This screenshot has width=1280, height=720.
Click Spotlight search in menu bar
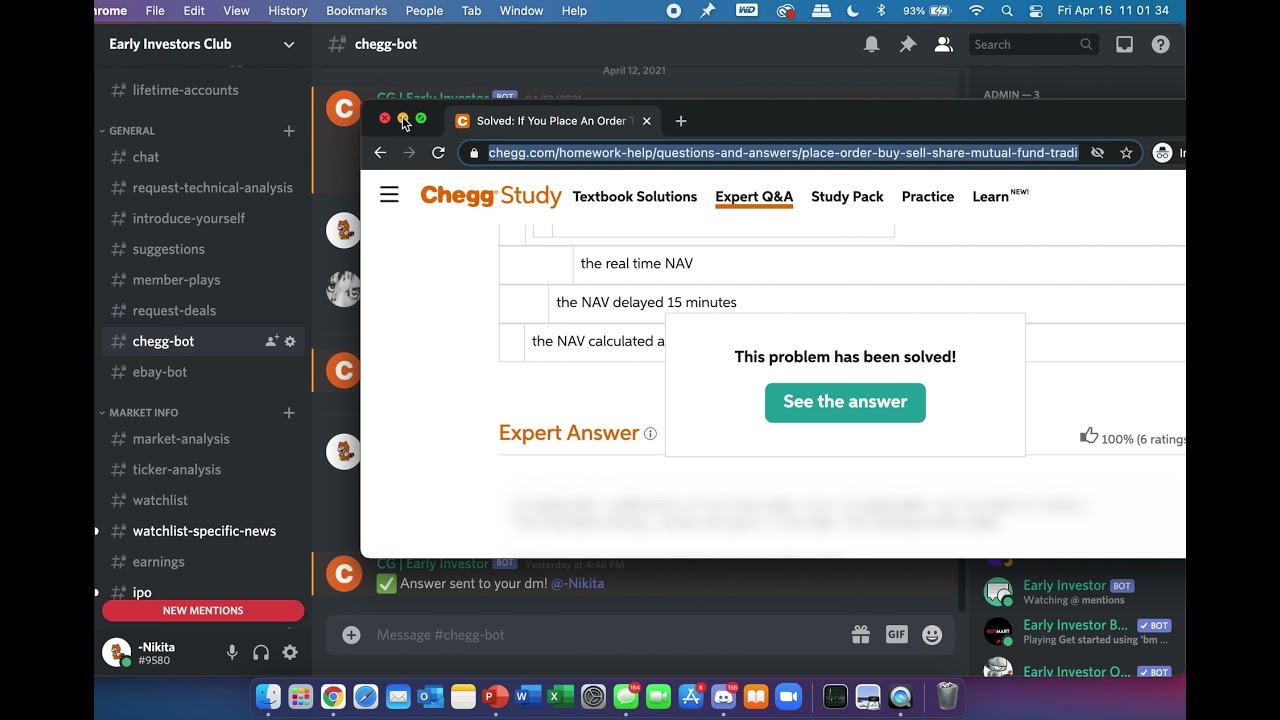[x=1007, y=11]
